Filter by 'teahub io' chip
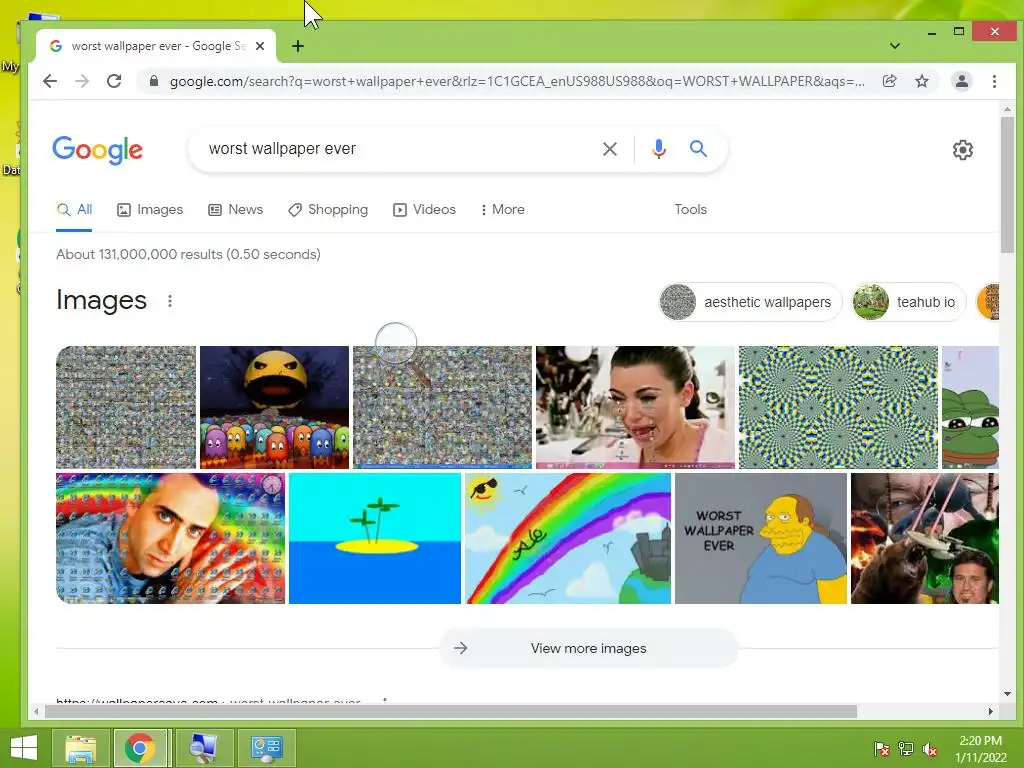 [x=908, y=302]
